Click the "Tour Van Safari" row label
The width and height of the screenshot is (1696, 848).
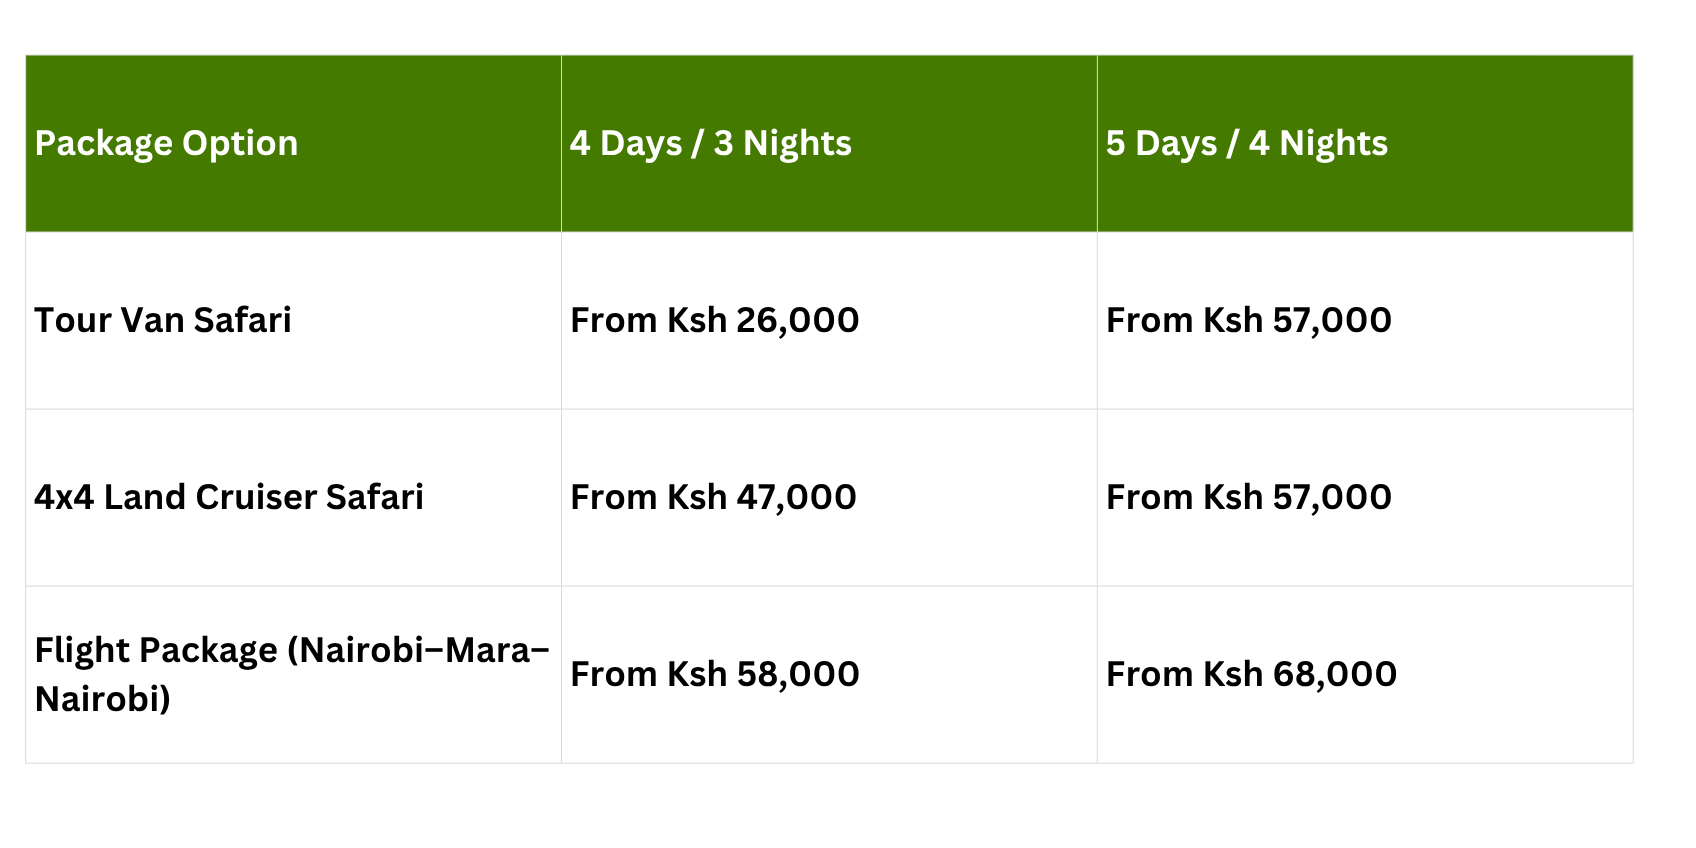[163, 320]
